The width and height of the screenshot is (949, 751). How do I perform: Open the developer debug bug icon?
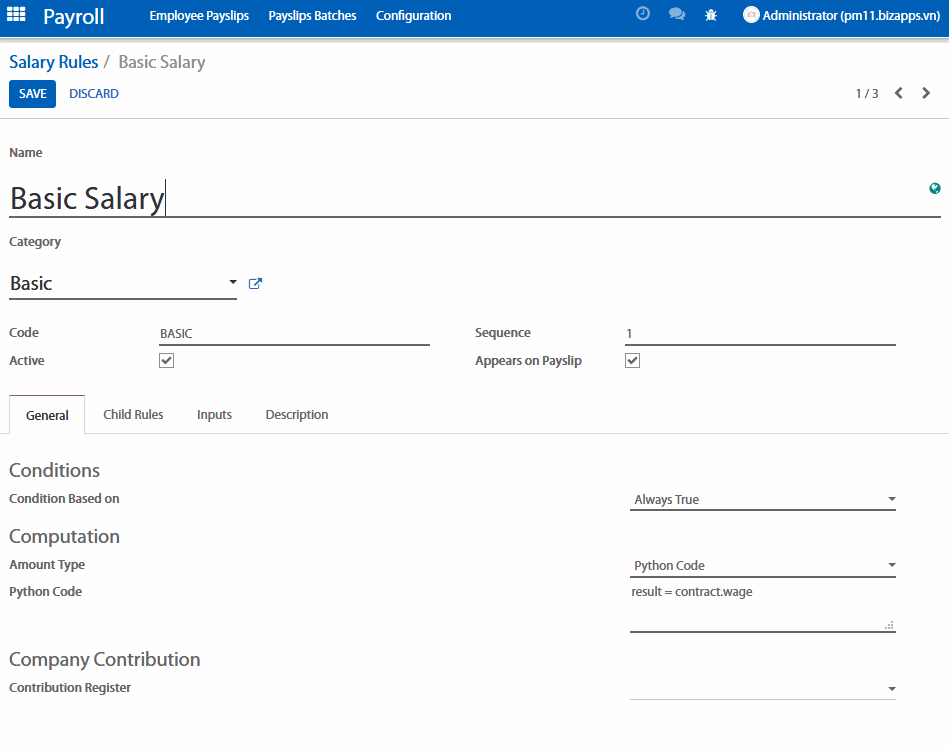[x=711, y=16]
